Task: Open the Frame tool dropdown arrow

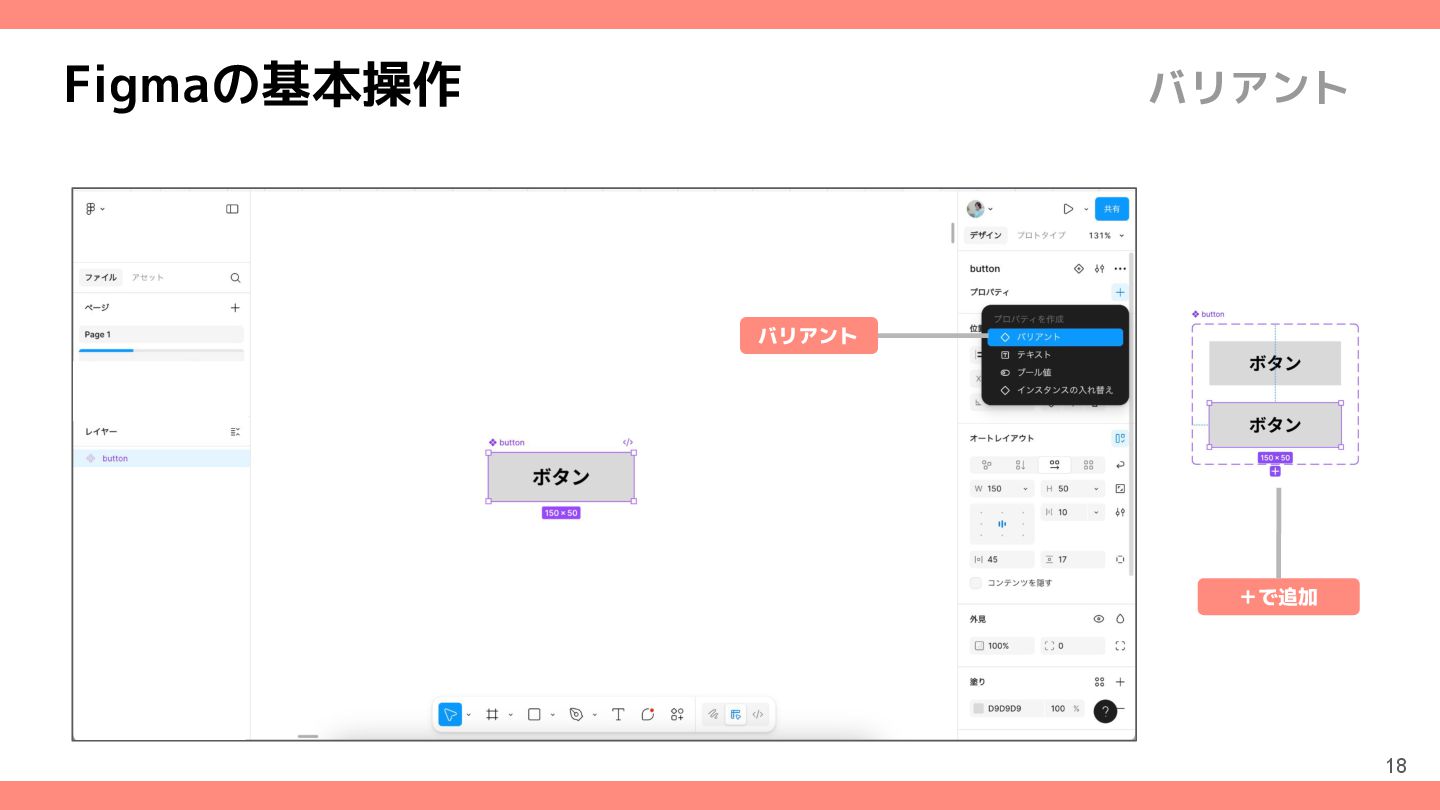Action: tap(510, 715)
